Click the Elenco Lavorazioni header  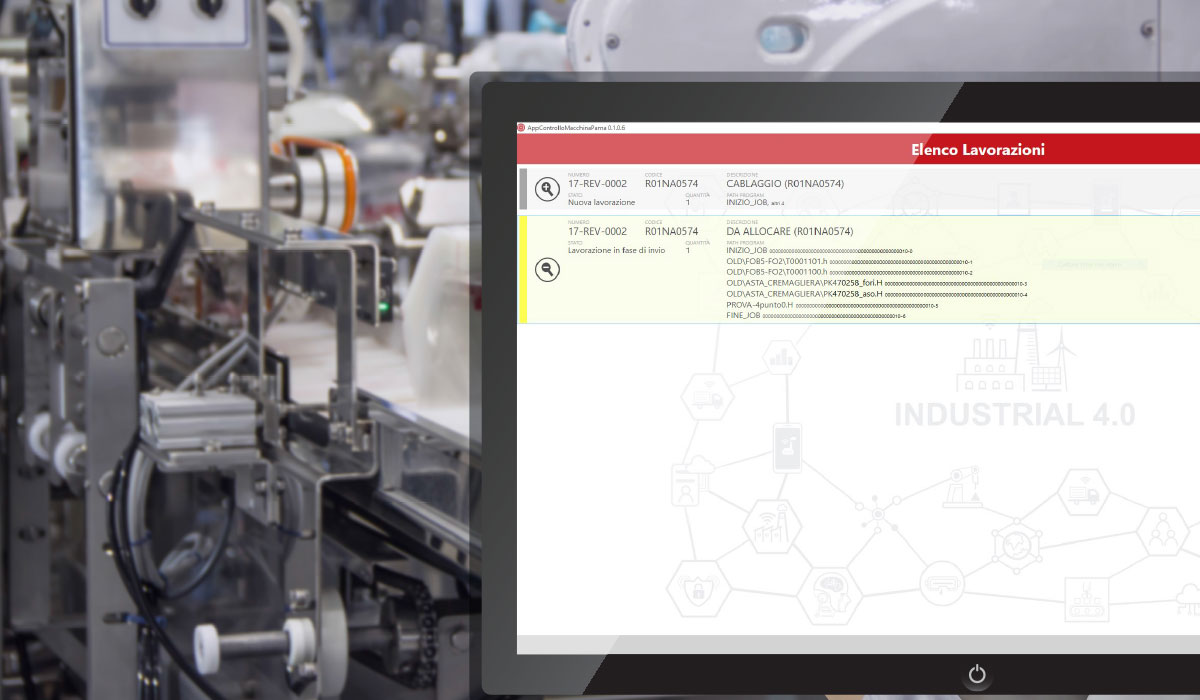point(977,150)
